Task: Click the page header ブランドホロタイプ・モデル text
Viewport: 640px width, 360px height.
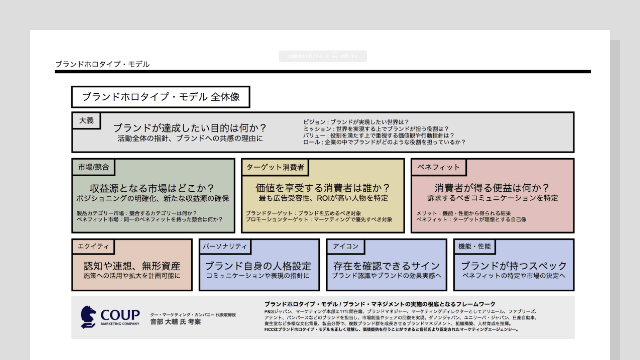Action: (102, 64)
